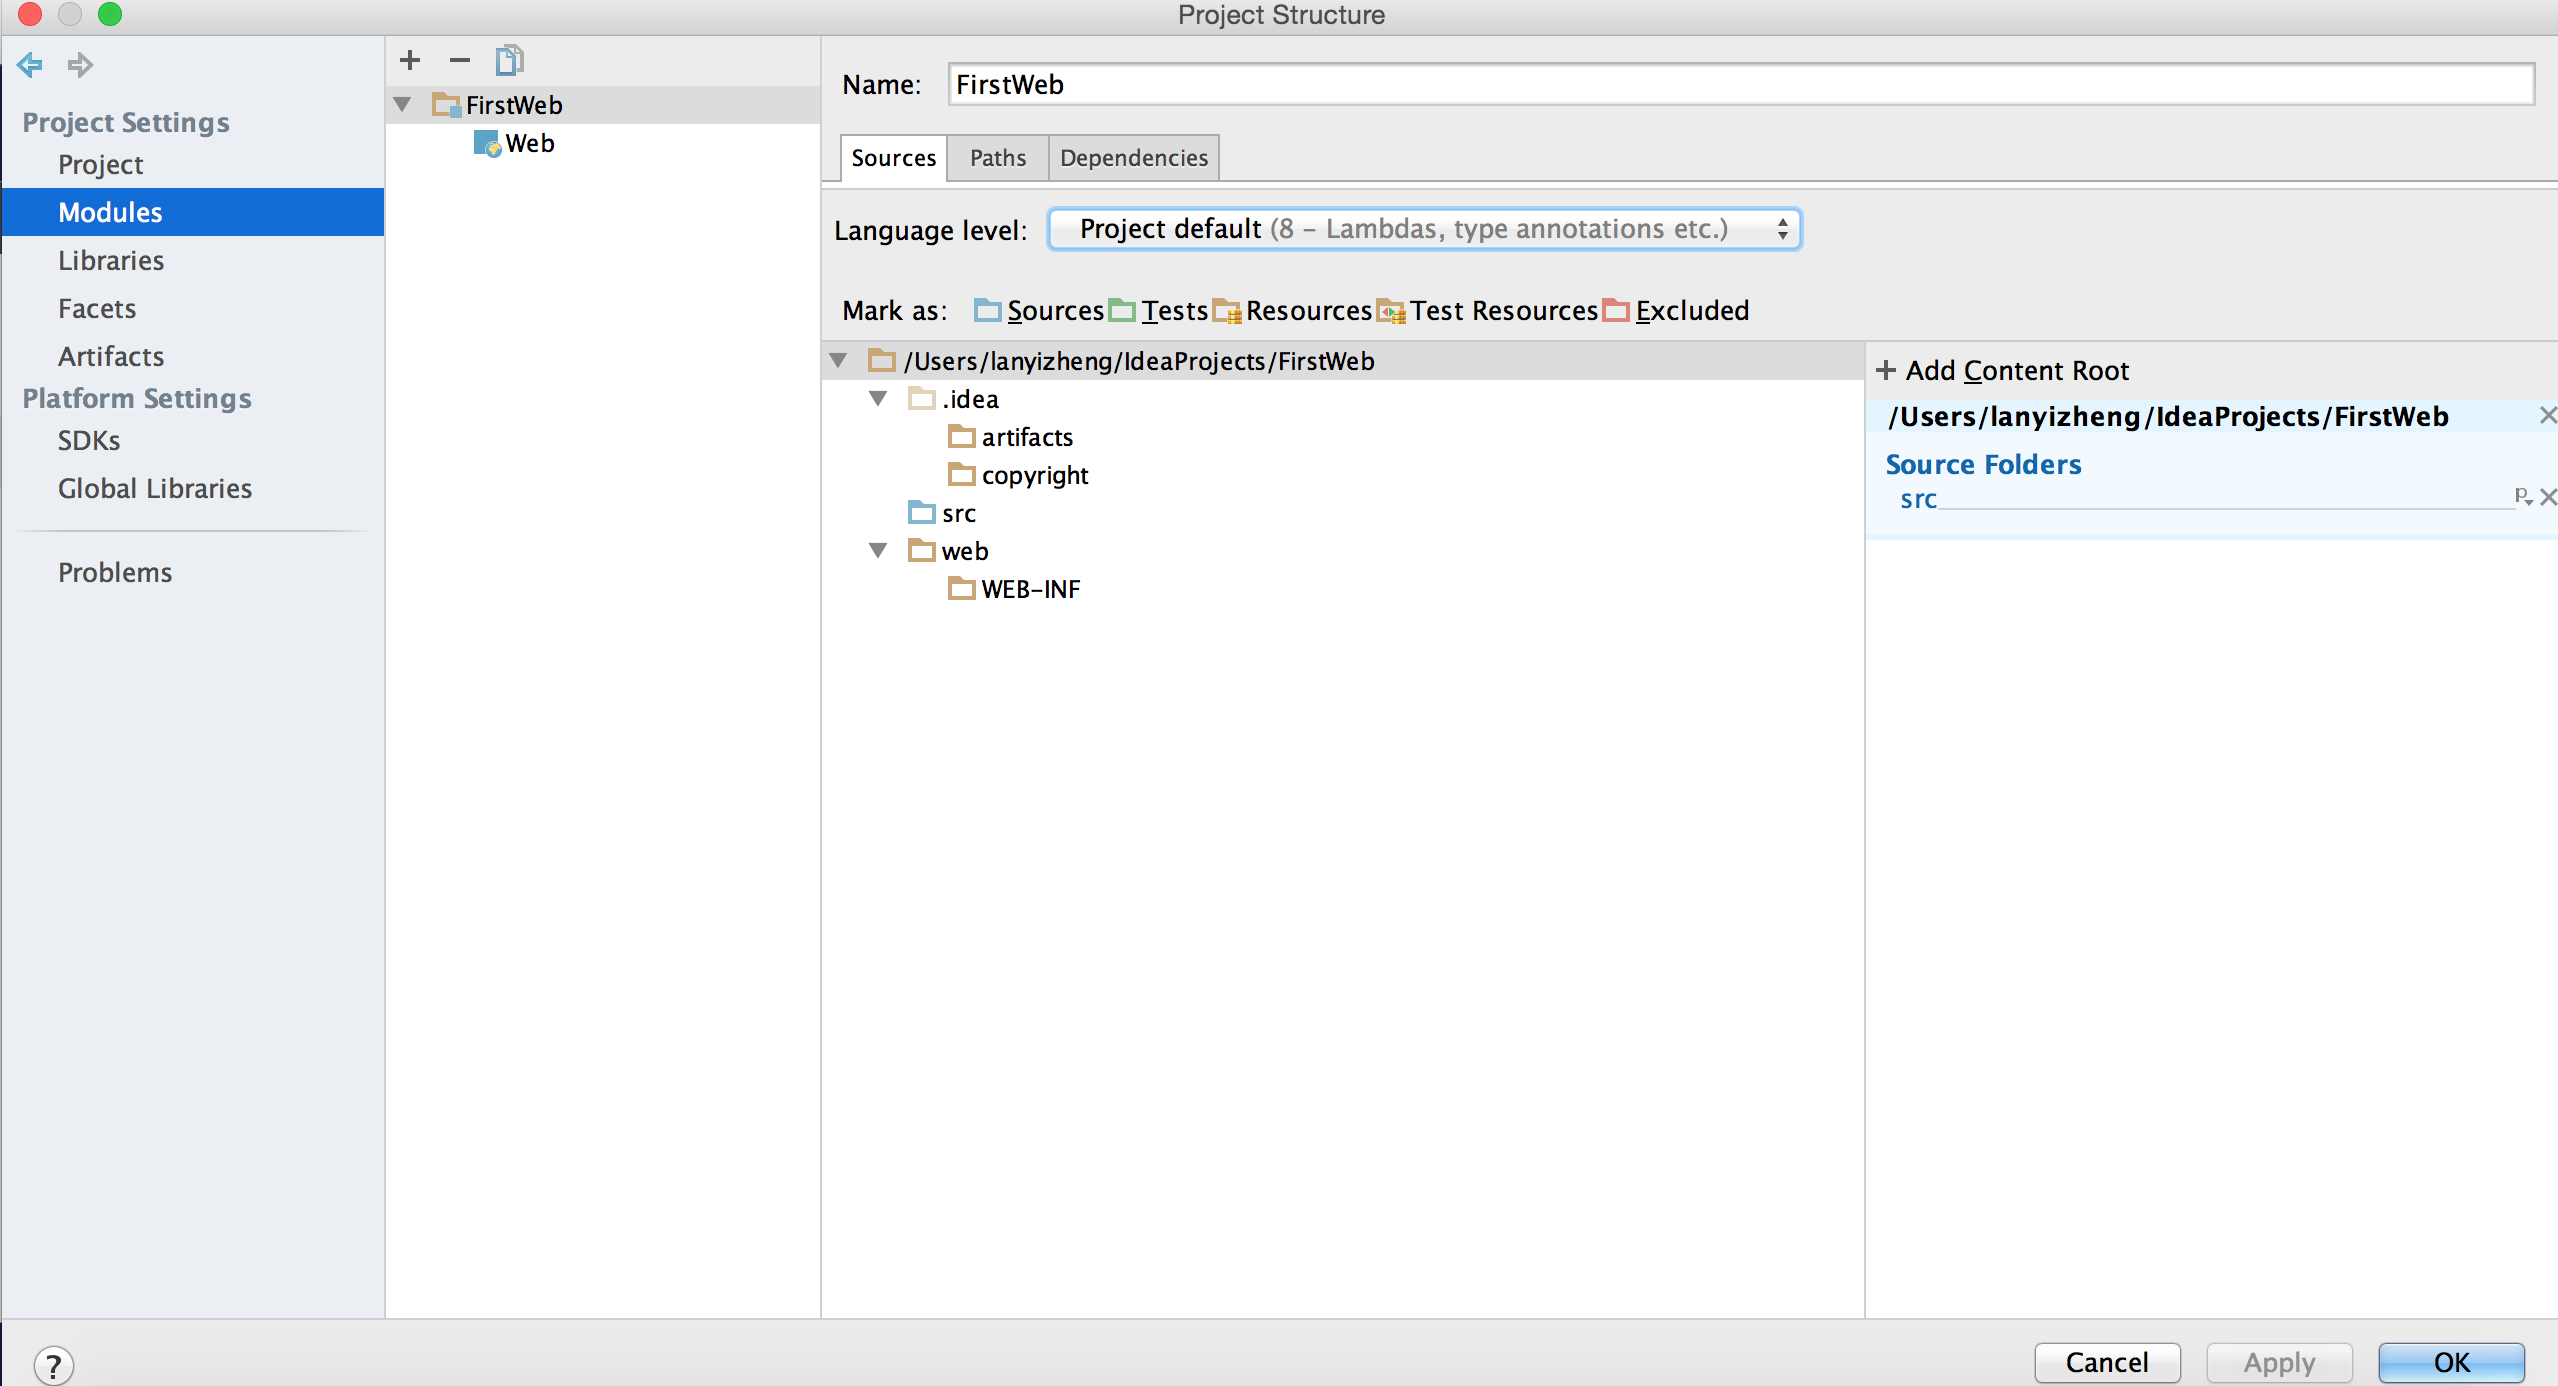Switch to the Sources tab

click(894, 158)
